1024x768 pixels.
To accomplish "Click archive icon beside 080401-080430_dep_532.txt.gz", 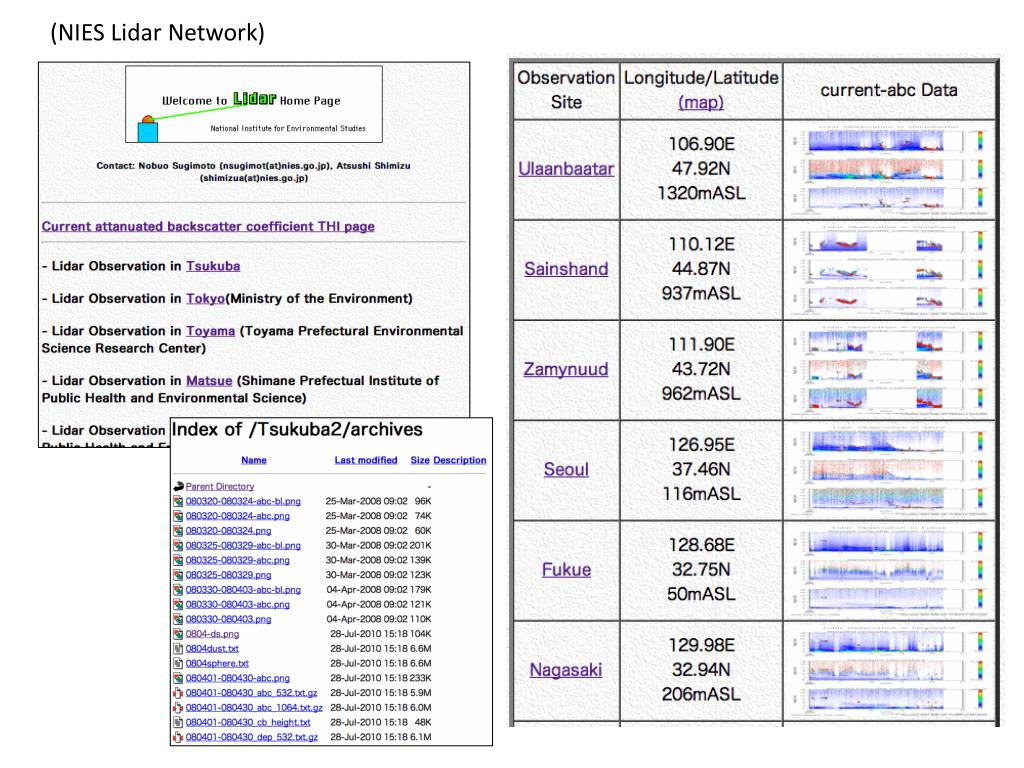I will 178,737.
